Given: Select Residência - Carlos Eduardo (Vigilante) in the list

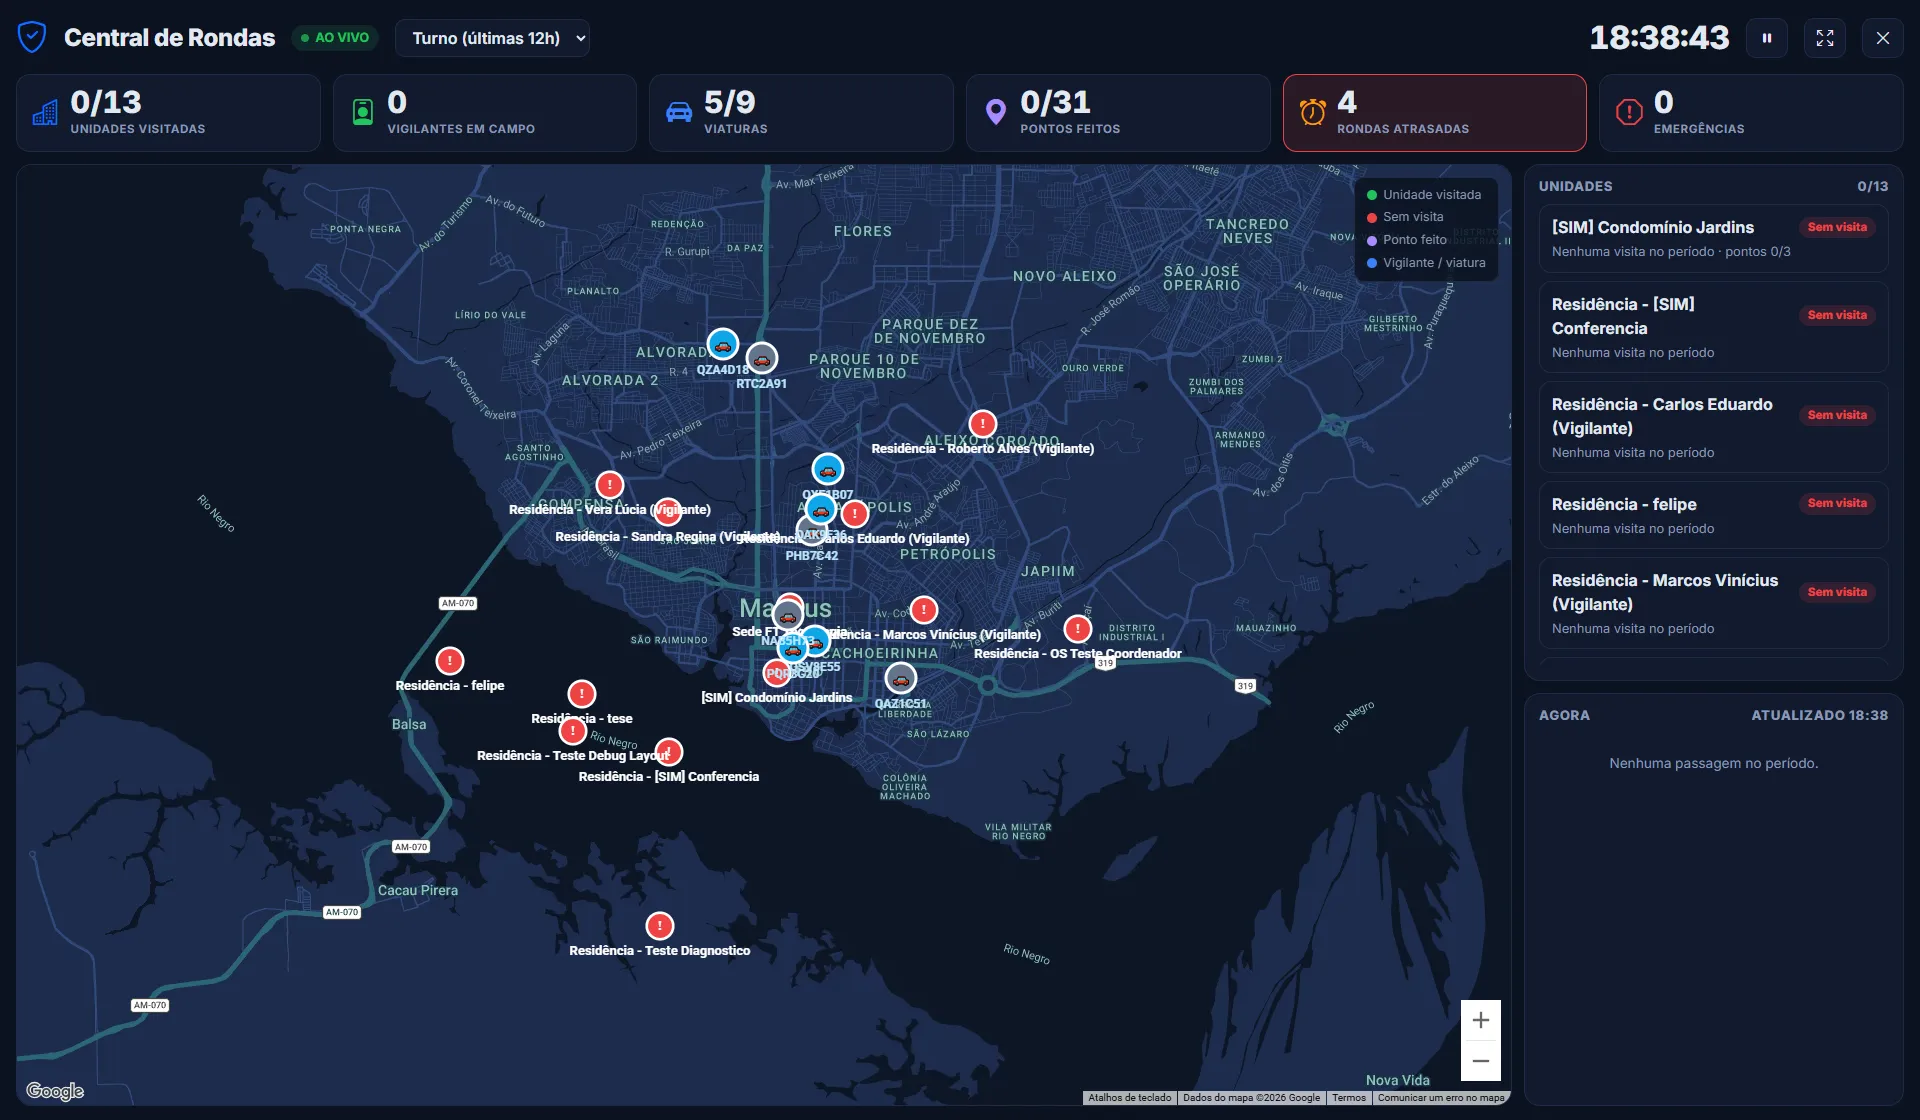Looking at the screenshot, I should tap(1713, 427).
